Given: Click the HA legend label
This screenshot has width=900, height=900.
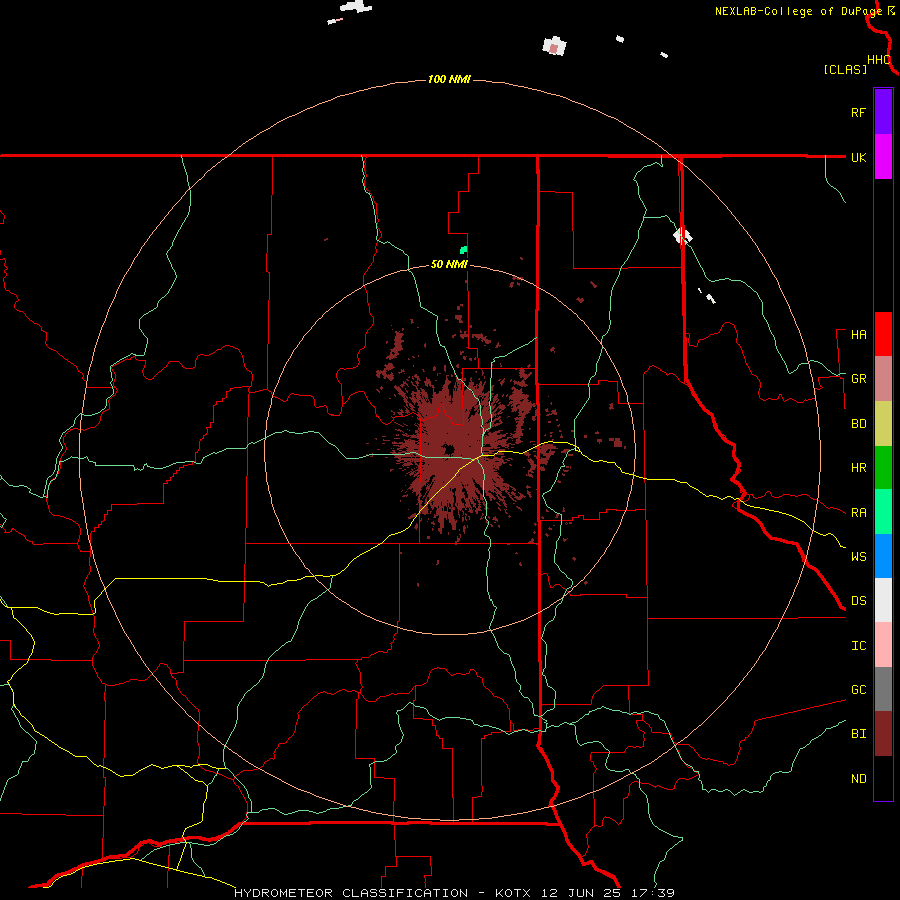Looking at the screenshot, I should [858, 334].
